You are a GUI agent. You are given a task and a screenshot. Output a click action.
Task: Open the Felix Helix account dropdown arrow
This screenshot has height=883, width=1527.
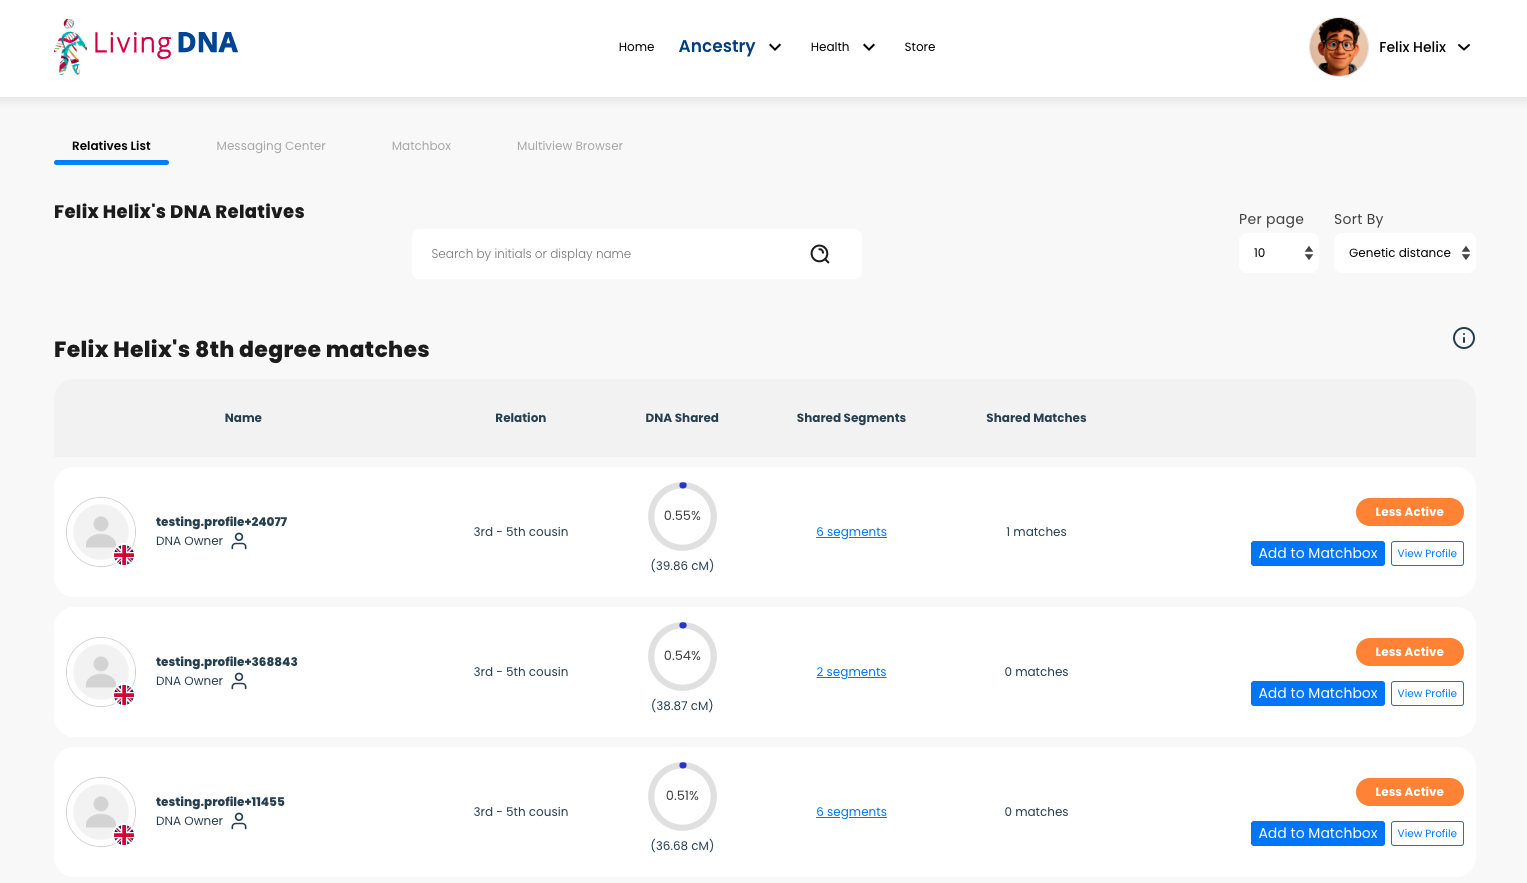[x=1464, y=47]
